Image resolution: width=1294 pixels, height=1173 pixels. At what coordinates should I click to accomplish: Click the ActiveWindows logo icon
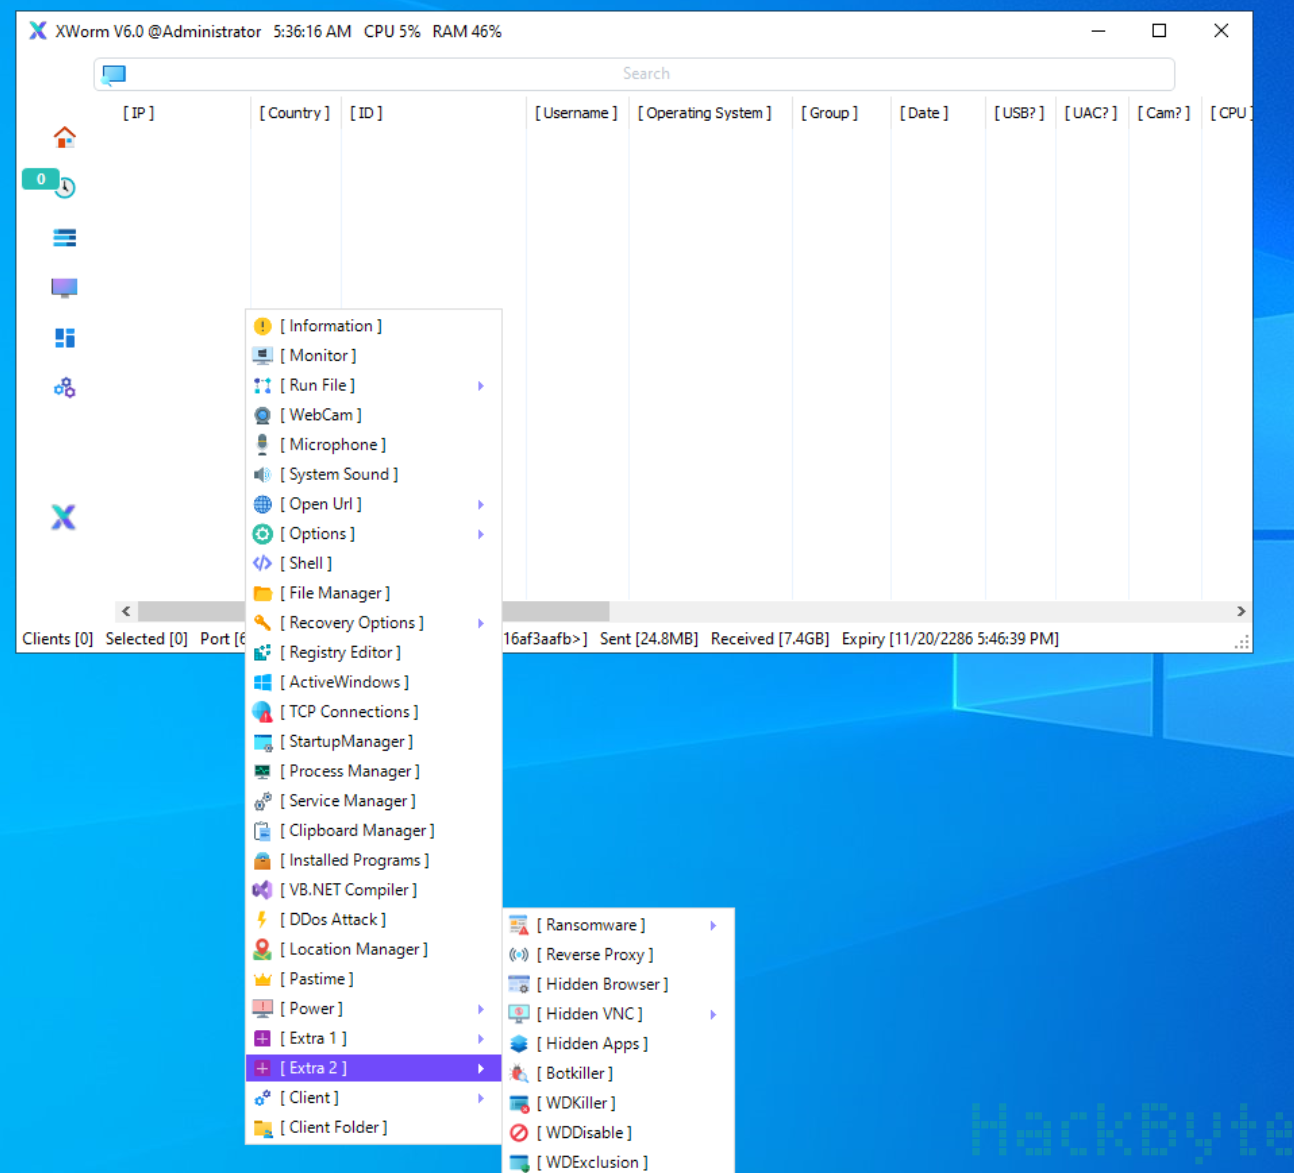tap(262, 682)
